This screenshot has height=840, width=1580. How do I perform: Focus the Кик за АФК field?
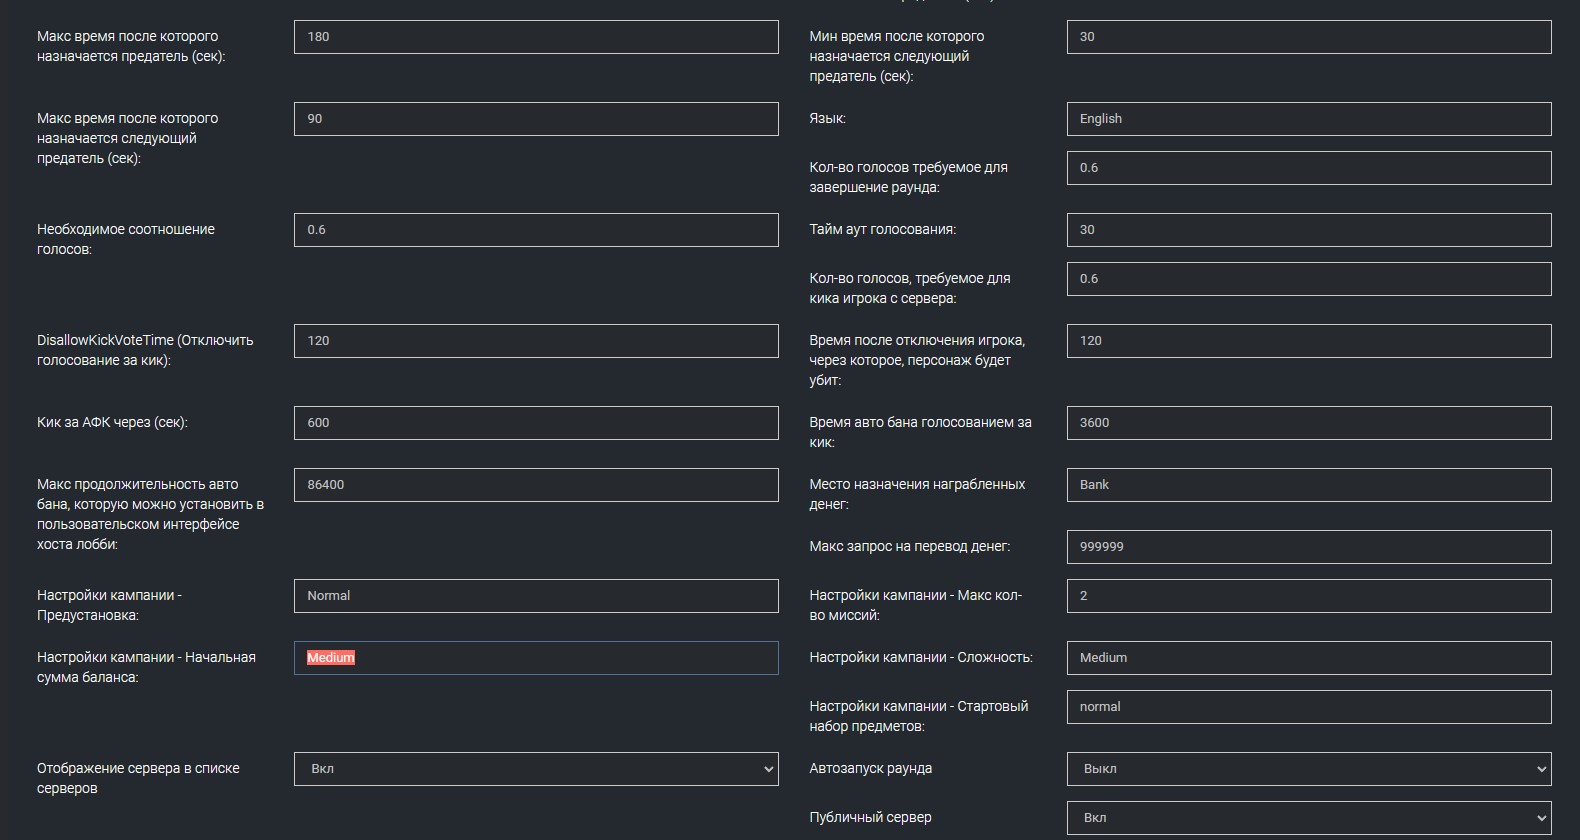[536, 423]
